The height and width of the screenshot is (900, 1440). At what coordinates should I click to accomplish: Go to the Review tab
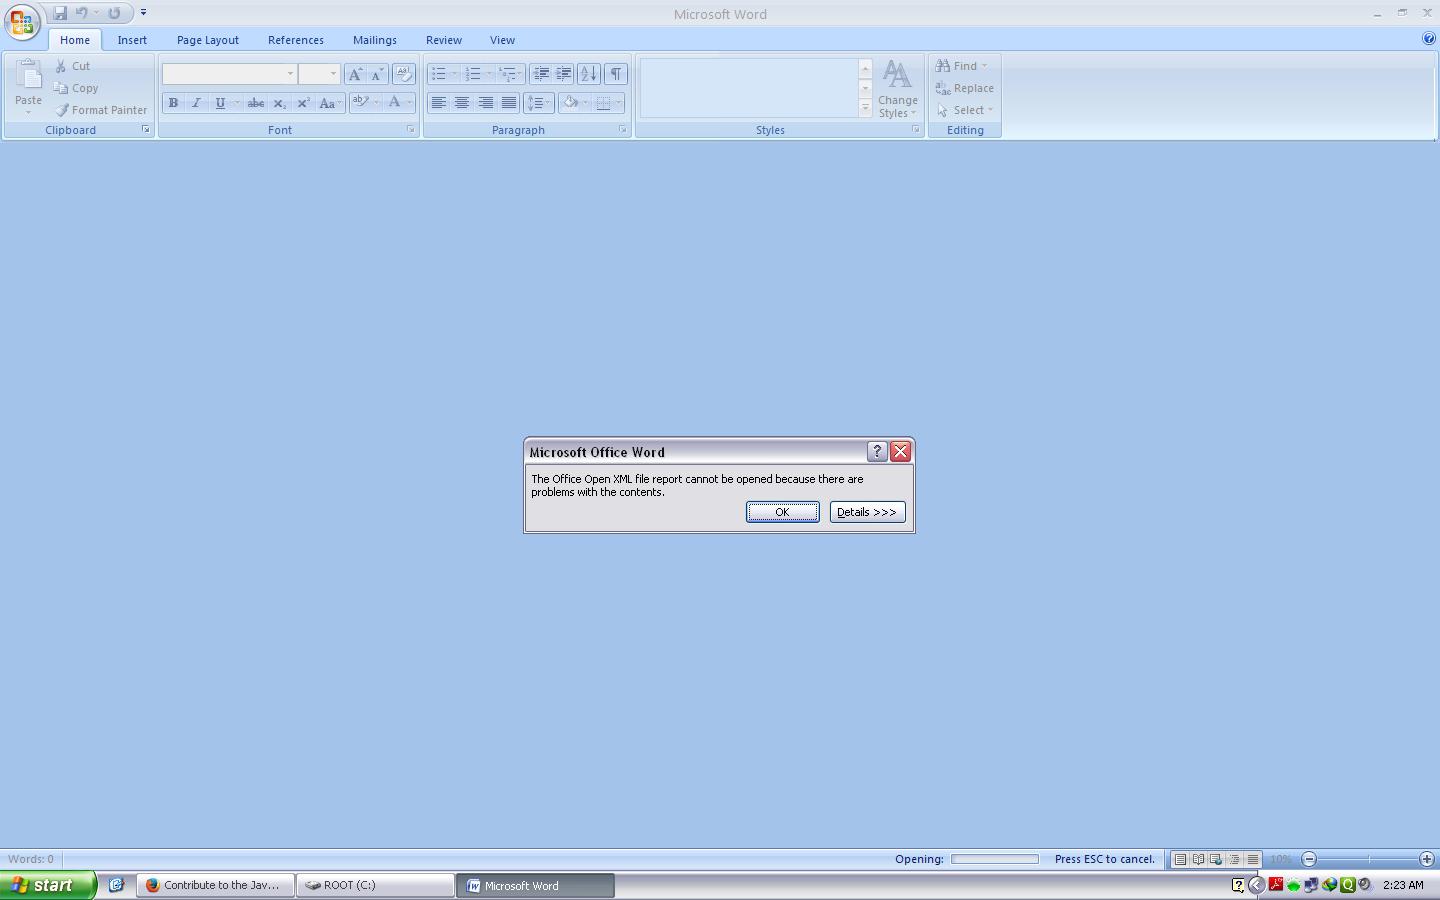[444, 40]
